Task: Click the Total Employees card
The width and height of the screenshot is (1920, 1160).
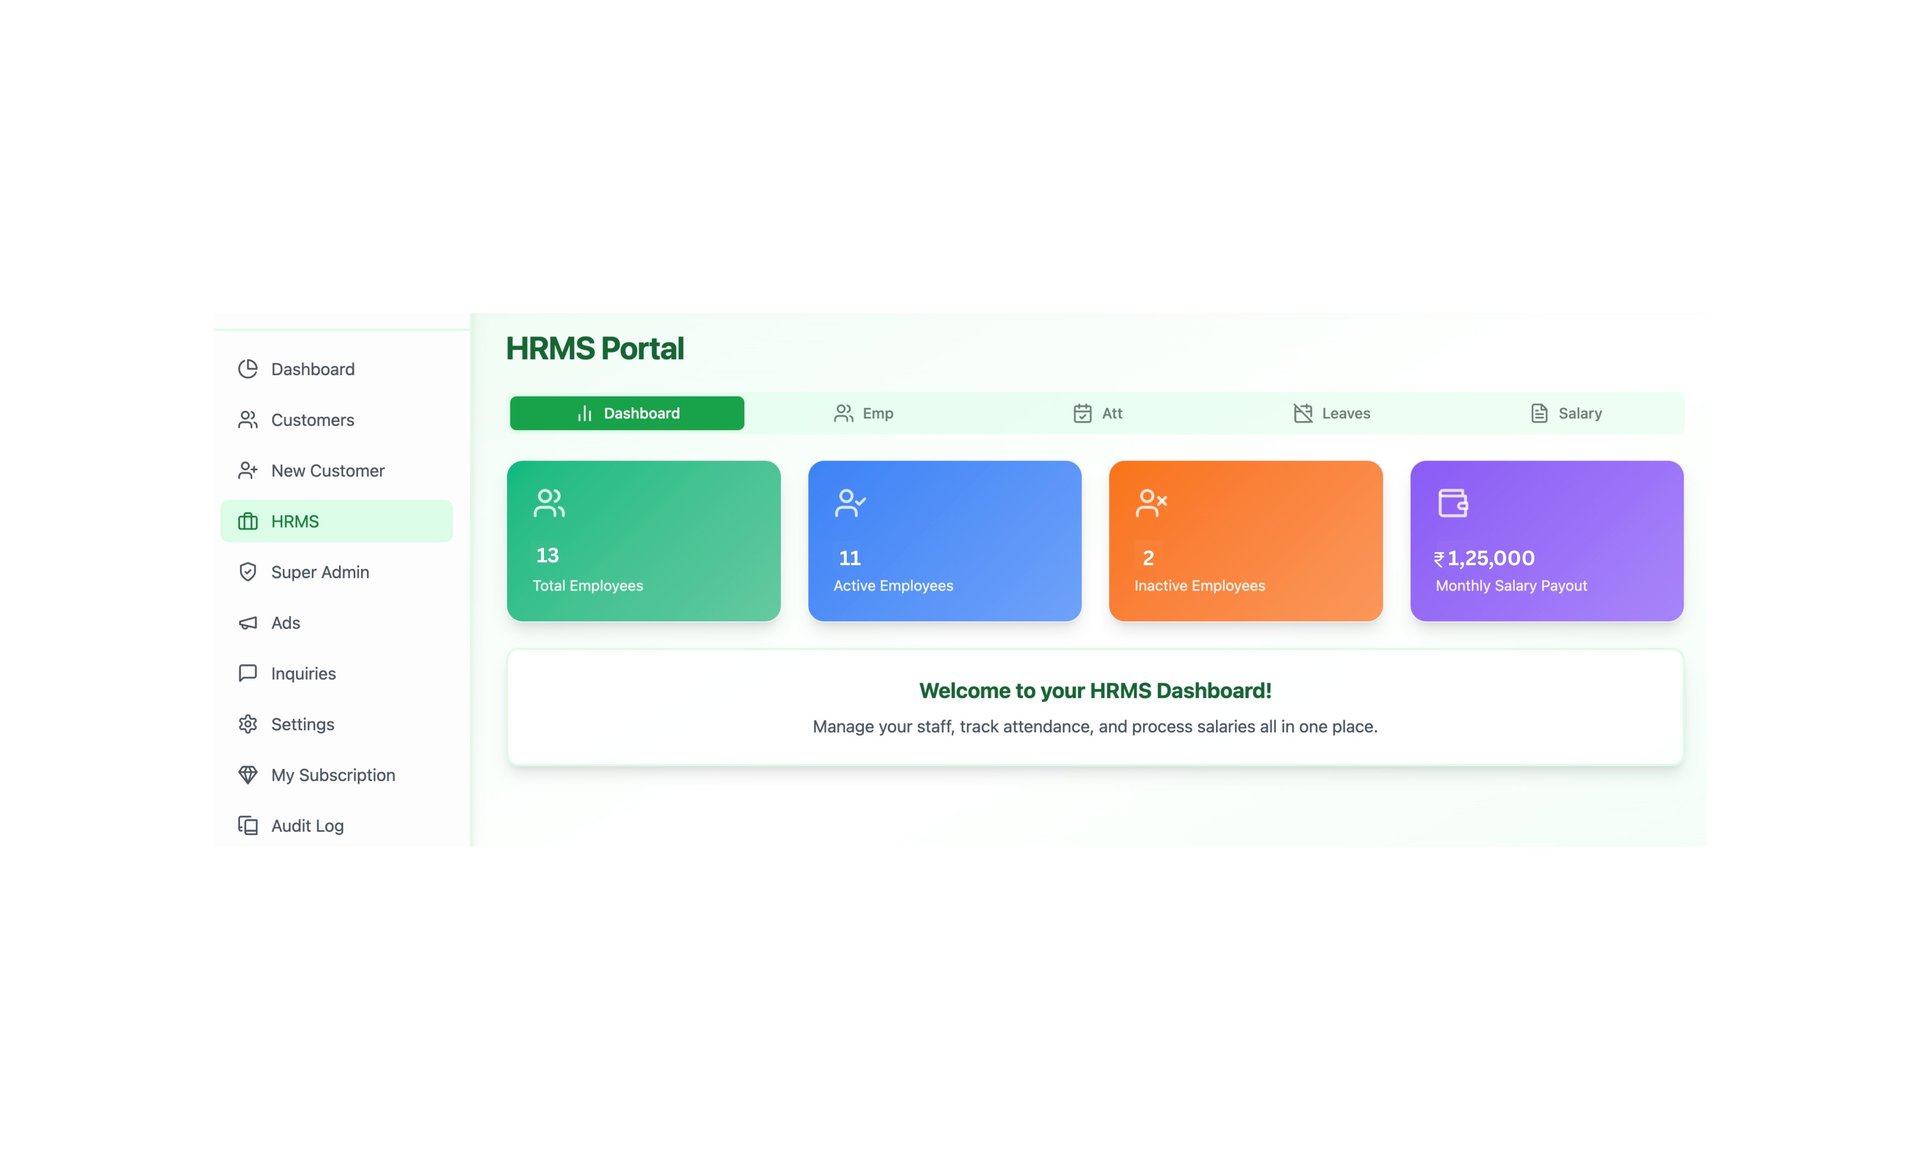Action: click(x=643, y=541)
